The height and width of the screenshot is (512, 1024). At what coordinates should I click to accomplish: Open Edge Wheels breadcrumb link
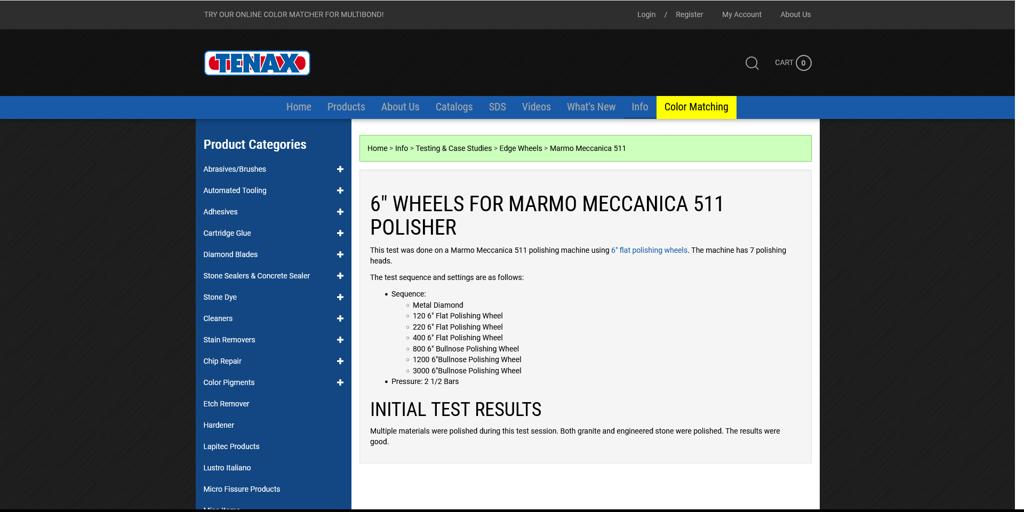pos(520,148)
